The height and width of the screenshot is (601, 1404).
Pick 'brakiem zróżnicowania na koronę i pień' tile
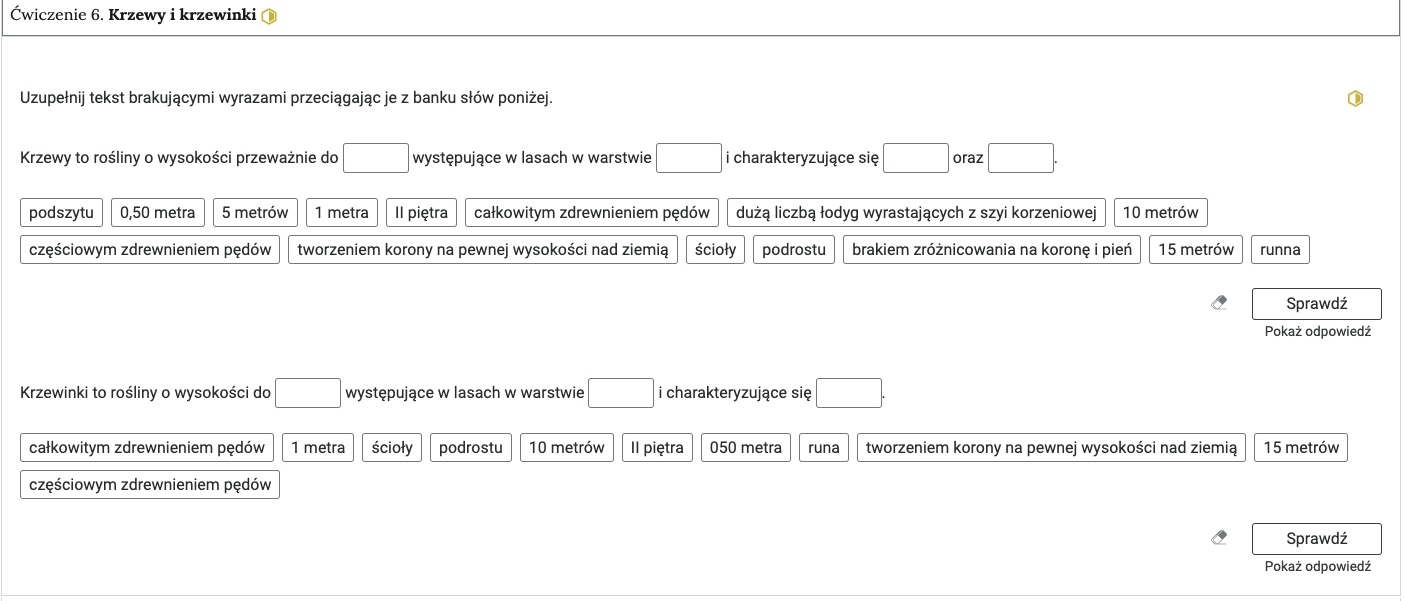tap(992, 249)
